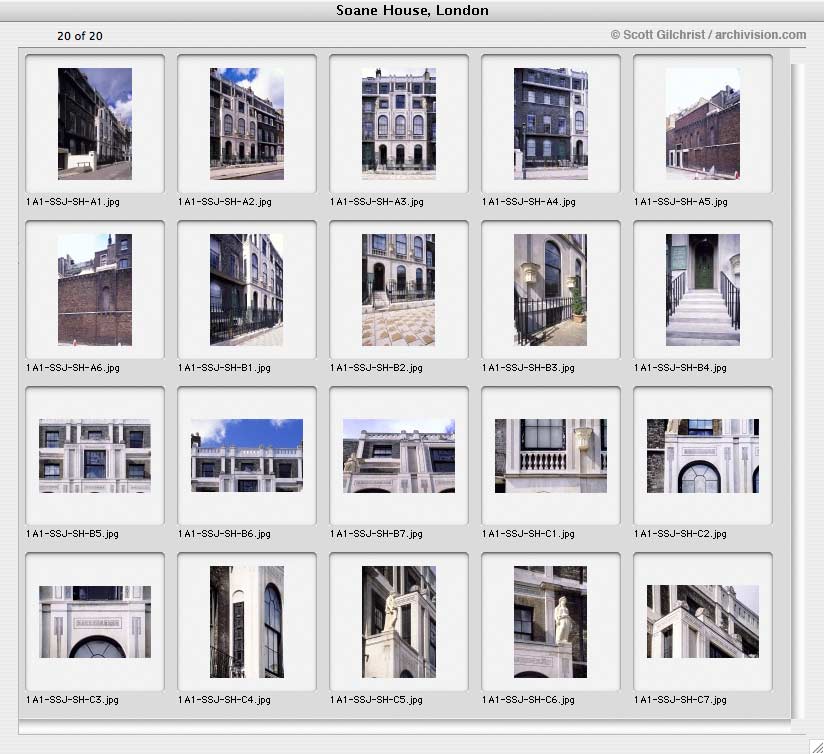This screenshot has height=754, width=824.
Task: Click the filename 1A1-SSJ-SH-C1.jpg
Action: [x=529, y=534]
